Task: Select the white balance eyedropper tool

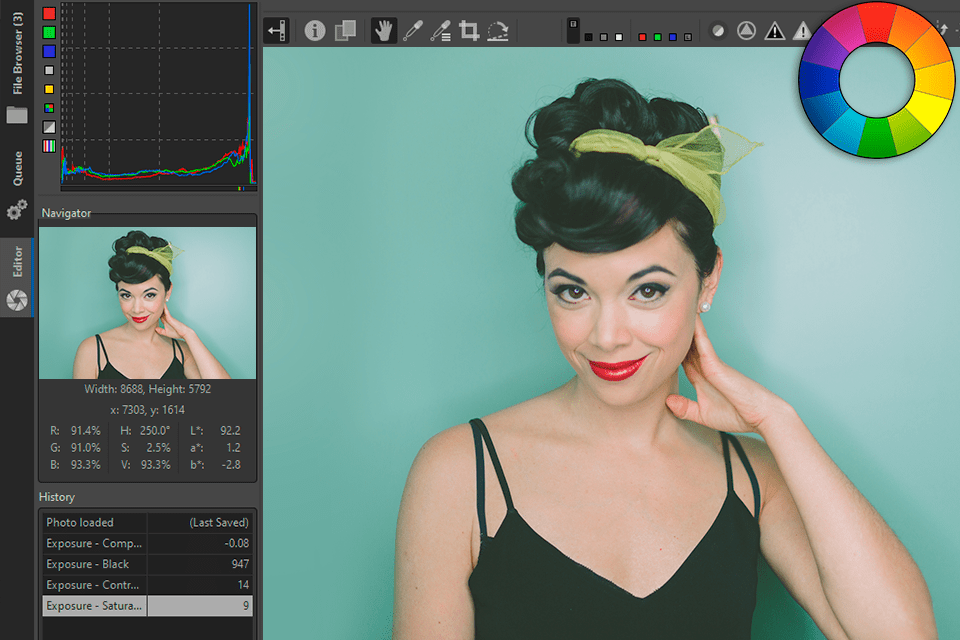Action: click(412, 32)
